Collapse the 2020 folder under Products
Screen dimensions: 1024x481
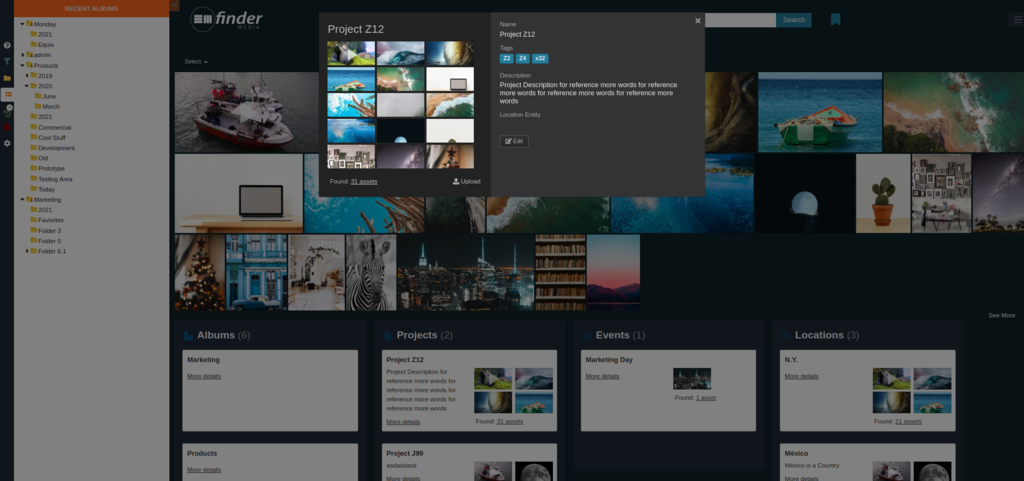click(x=27, y=86)
